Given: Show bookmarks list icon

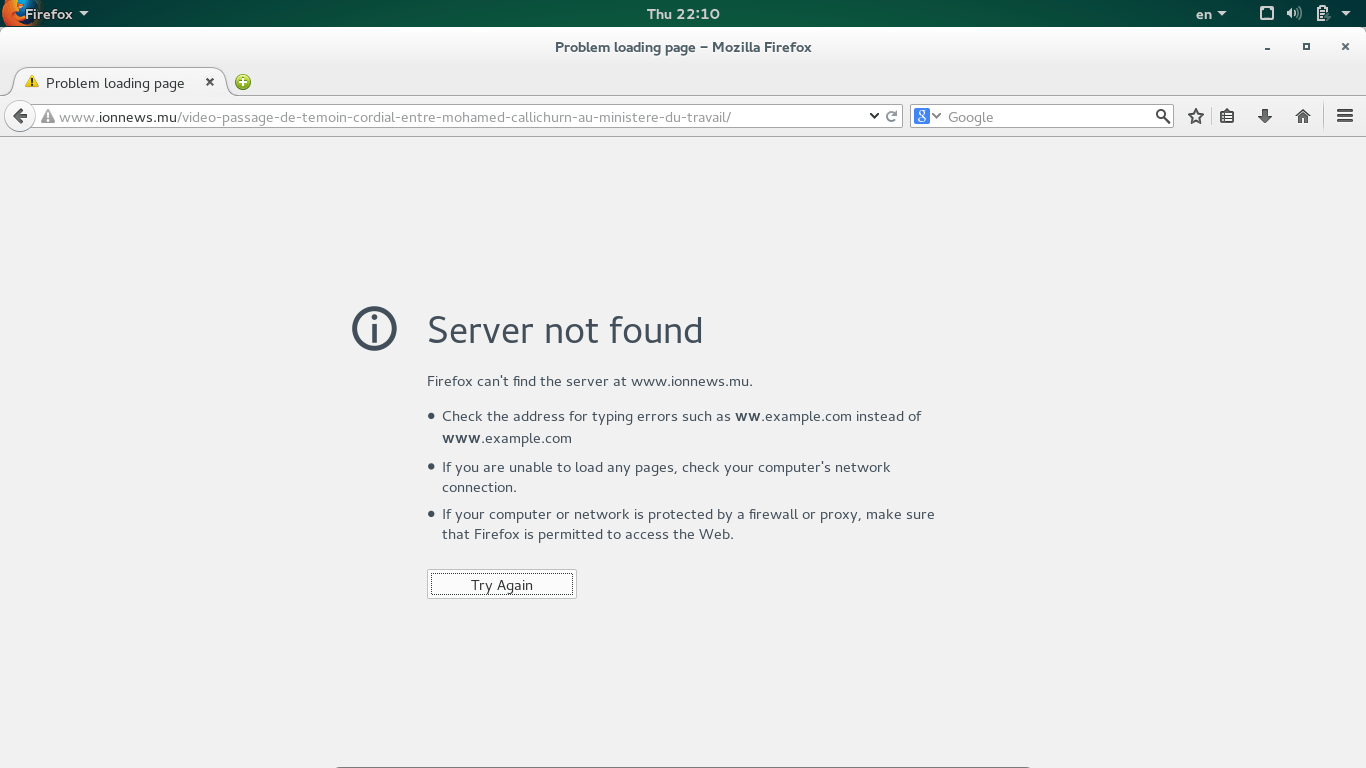Looking at the screenshot, I should click(x=1227, y=116).
